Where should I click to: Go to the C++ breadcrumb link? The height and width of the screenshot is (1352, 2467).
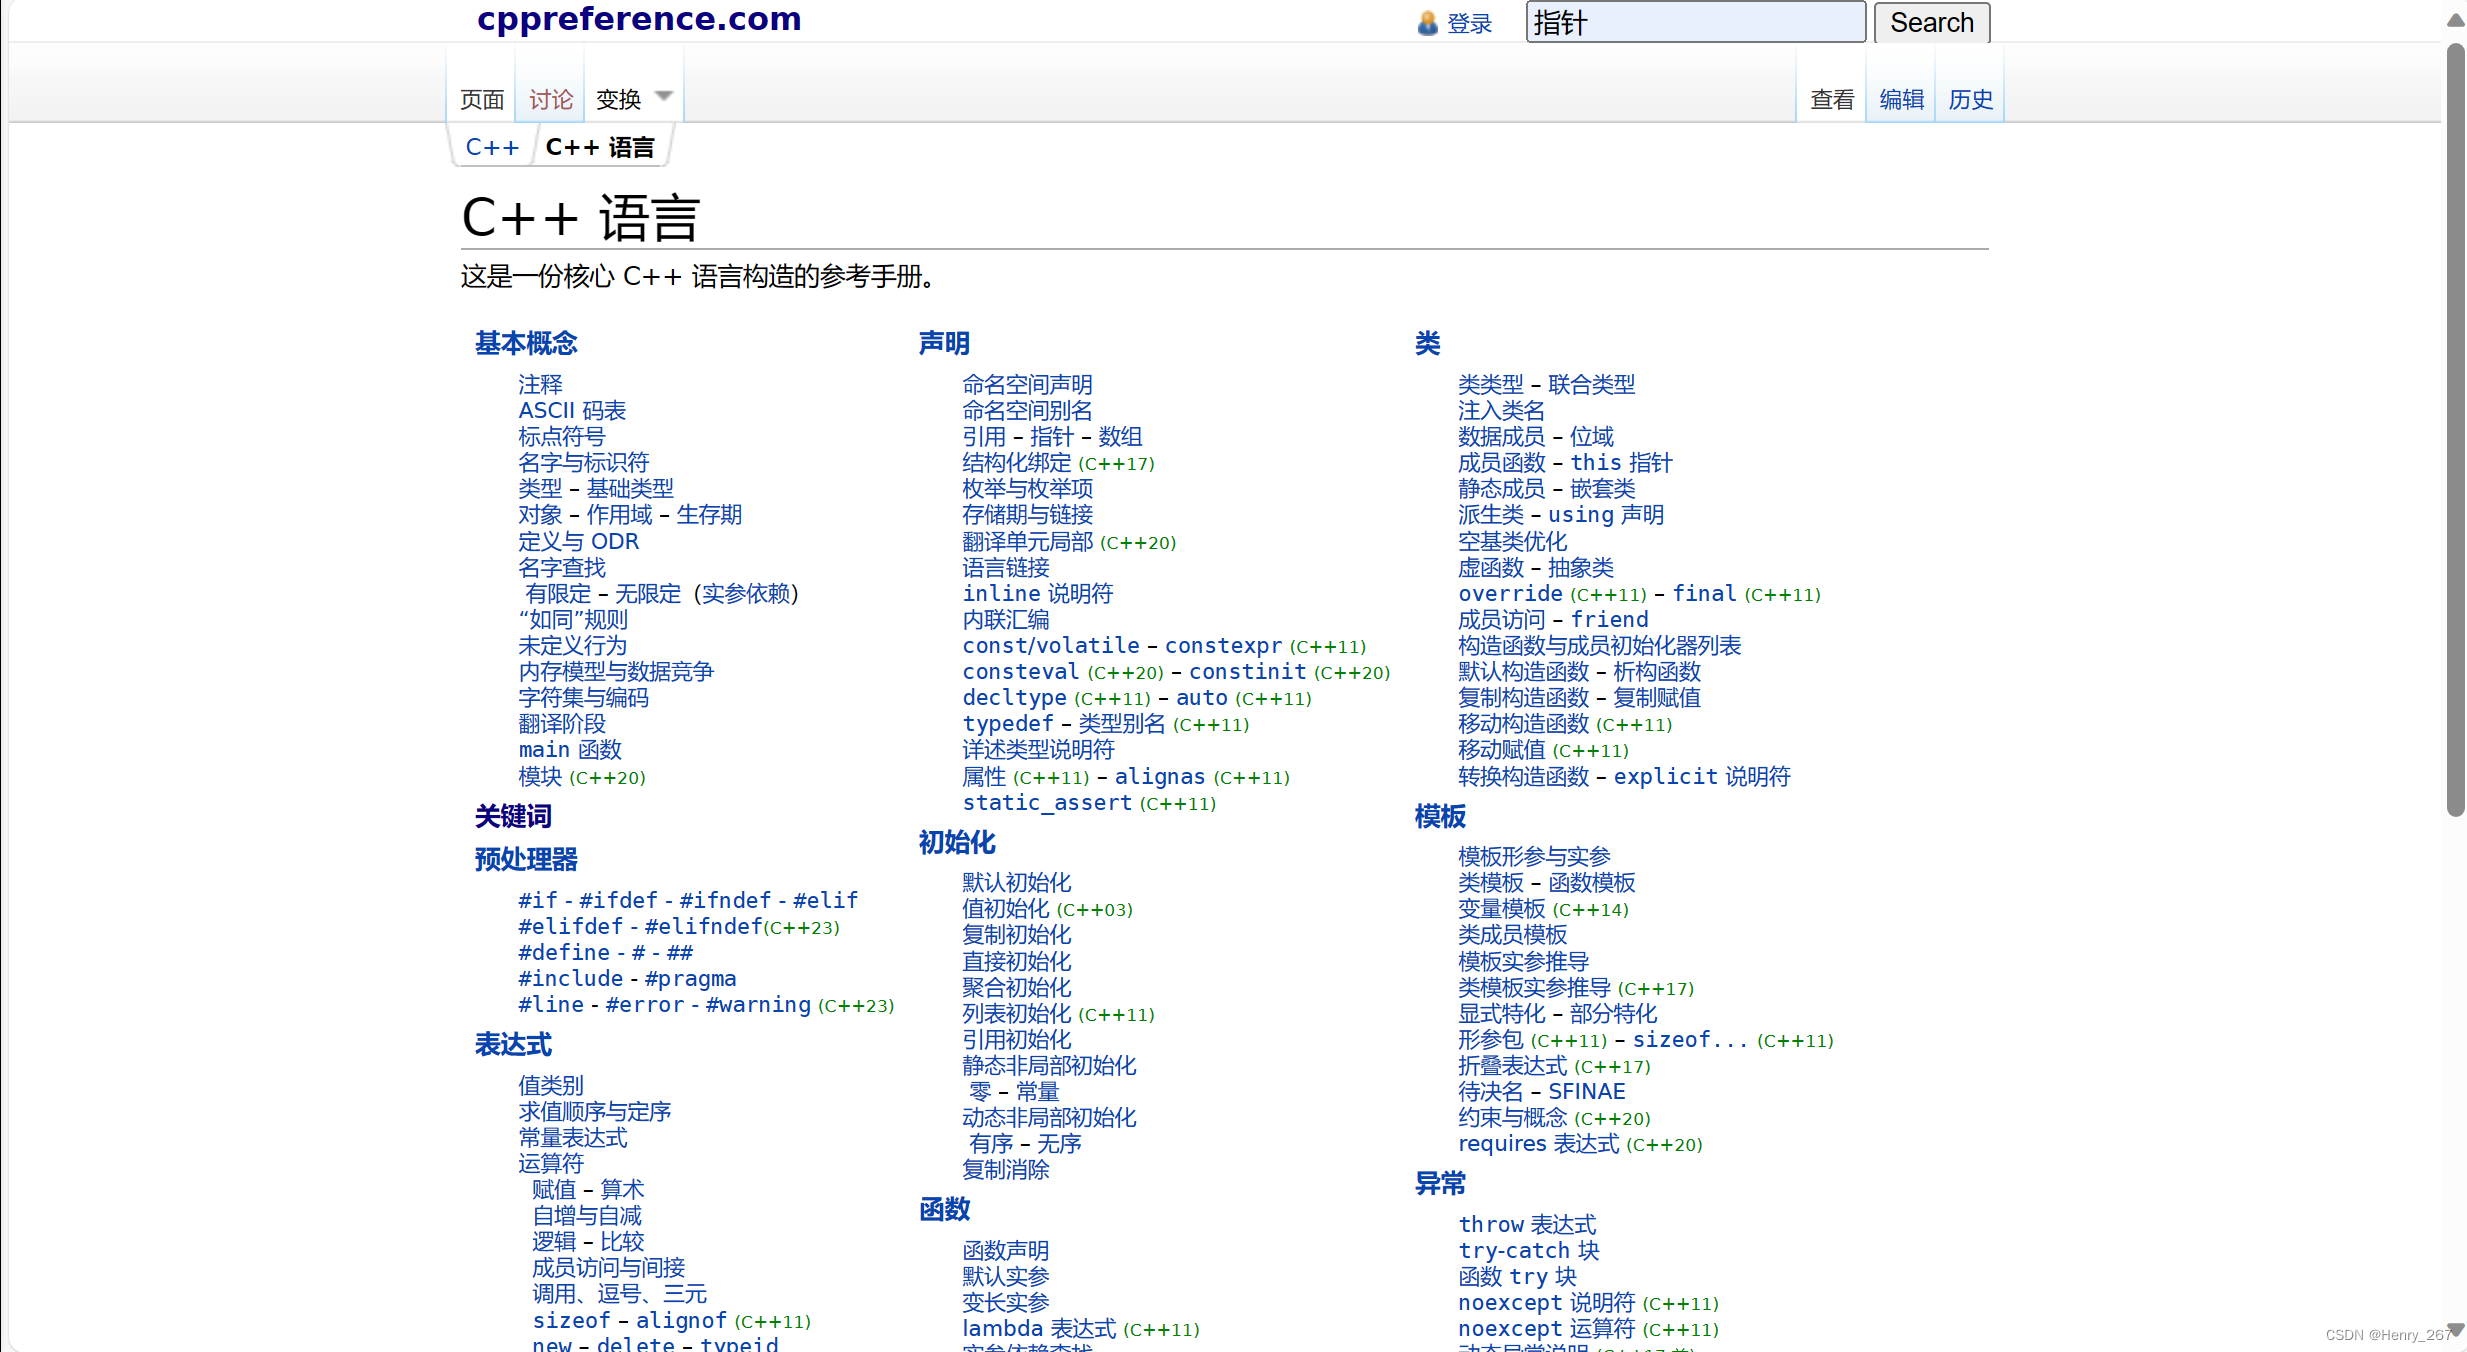(x=492, y=147)
